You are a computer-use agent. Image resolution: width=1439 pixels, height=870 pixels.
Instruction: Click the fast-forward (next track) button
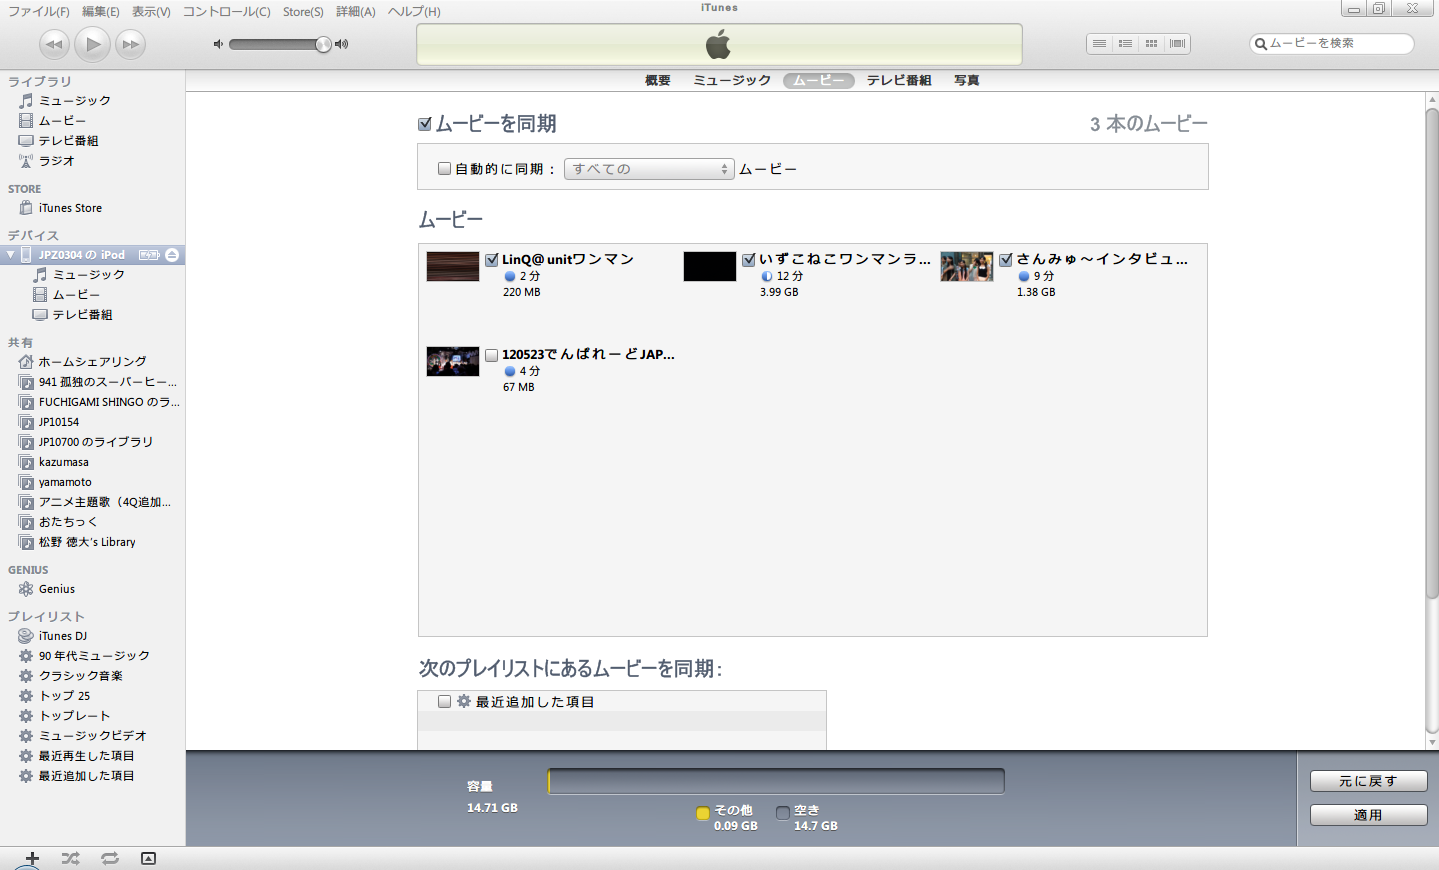pyautogui.click(x=131, y=44)
